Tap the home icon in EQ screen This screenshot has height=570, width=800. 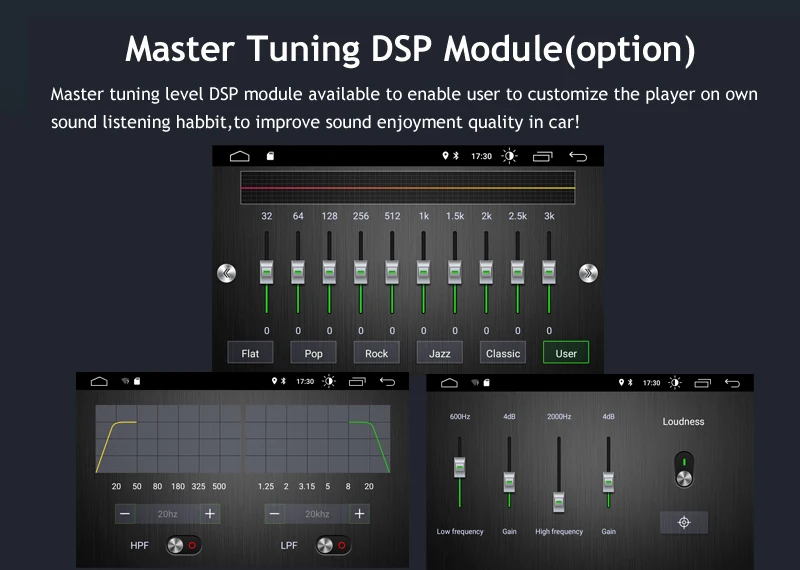239,156
